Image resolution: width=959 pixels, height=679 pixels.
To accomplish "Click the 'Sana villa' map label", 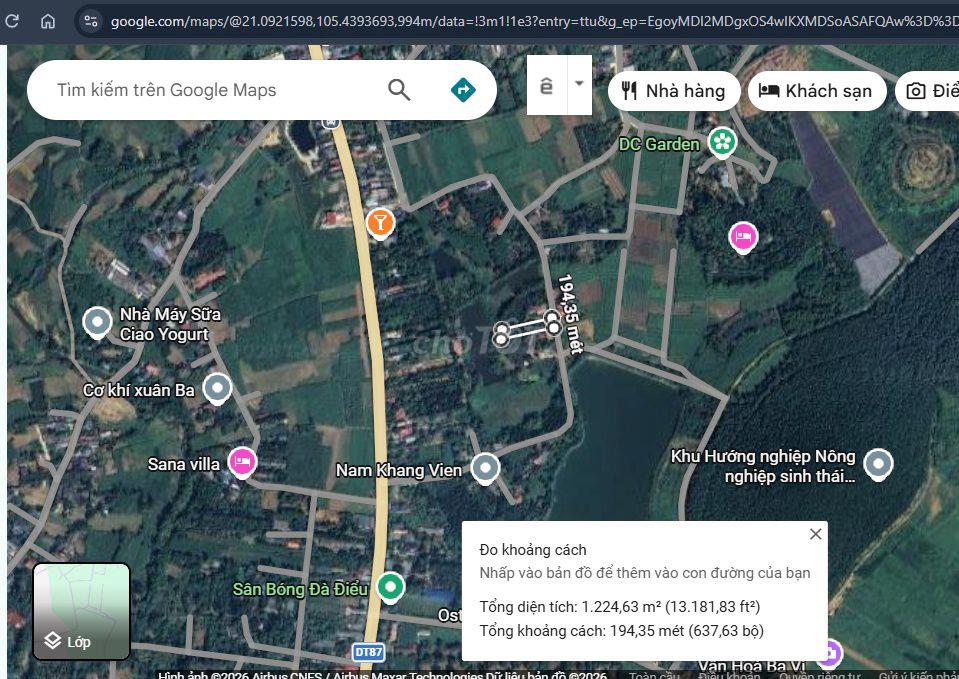I will click(x=183, y=464).
